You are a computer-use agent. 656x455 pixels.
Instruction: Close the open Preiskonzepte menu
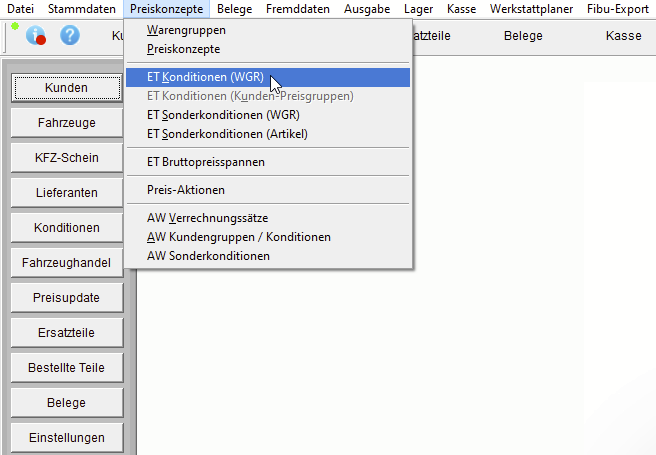point(167,9)
